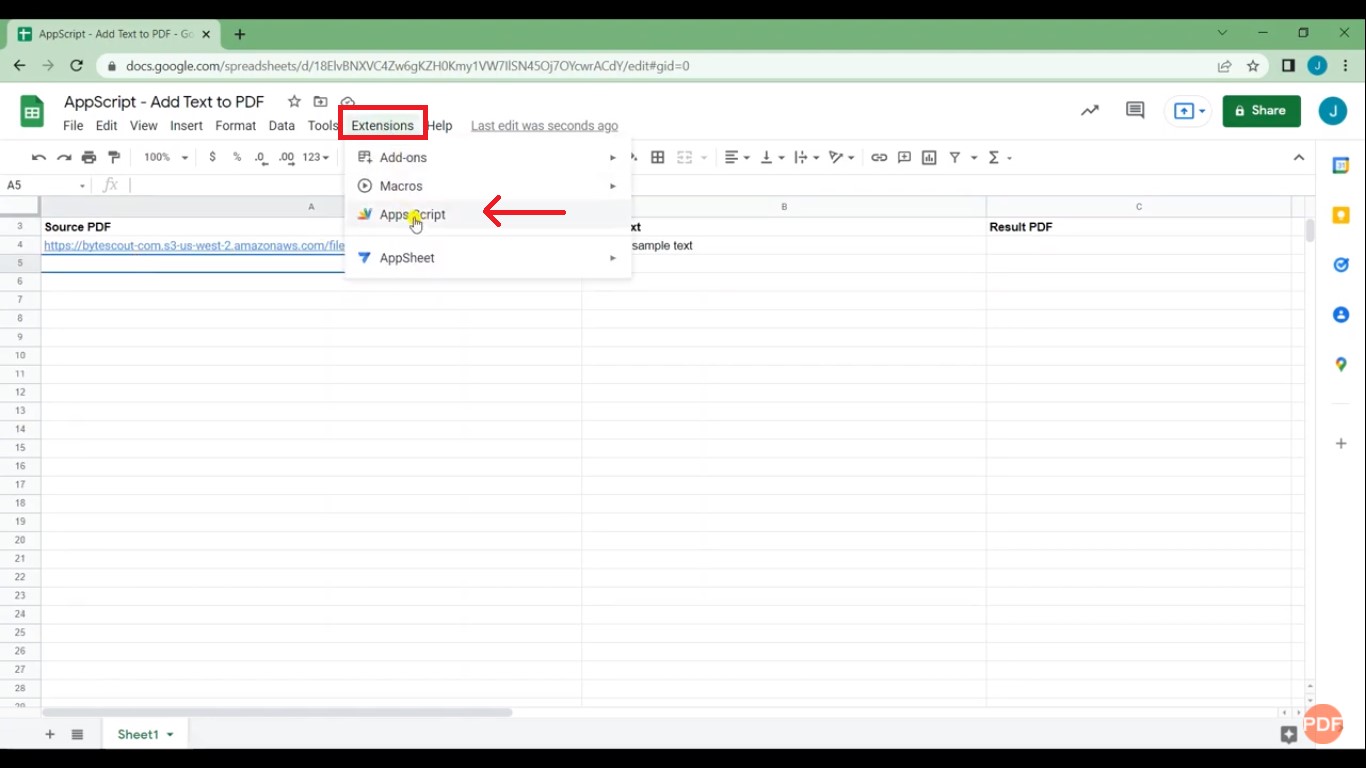Expand the Add-ons submenu
Viewport: 1366px width, 768px height.
pyautogui.click(x=487, y=157)
